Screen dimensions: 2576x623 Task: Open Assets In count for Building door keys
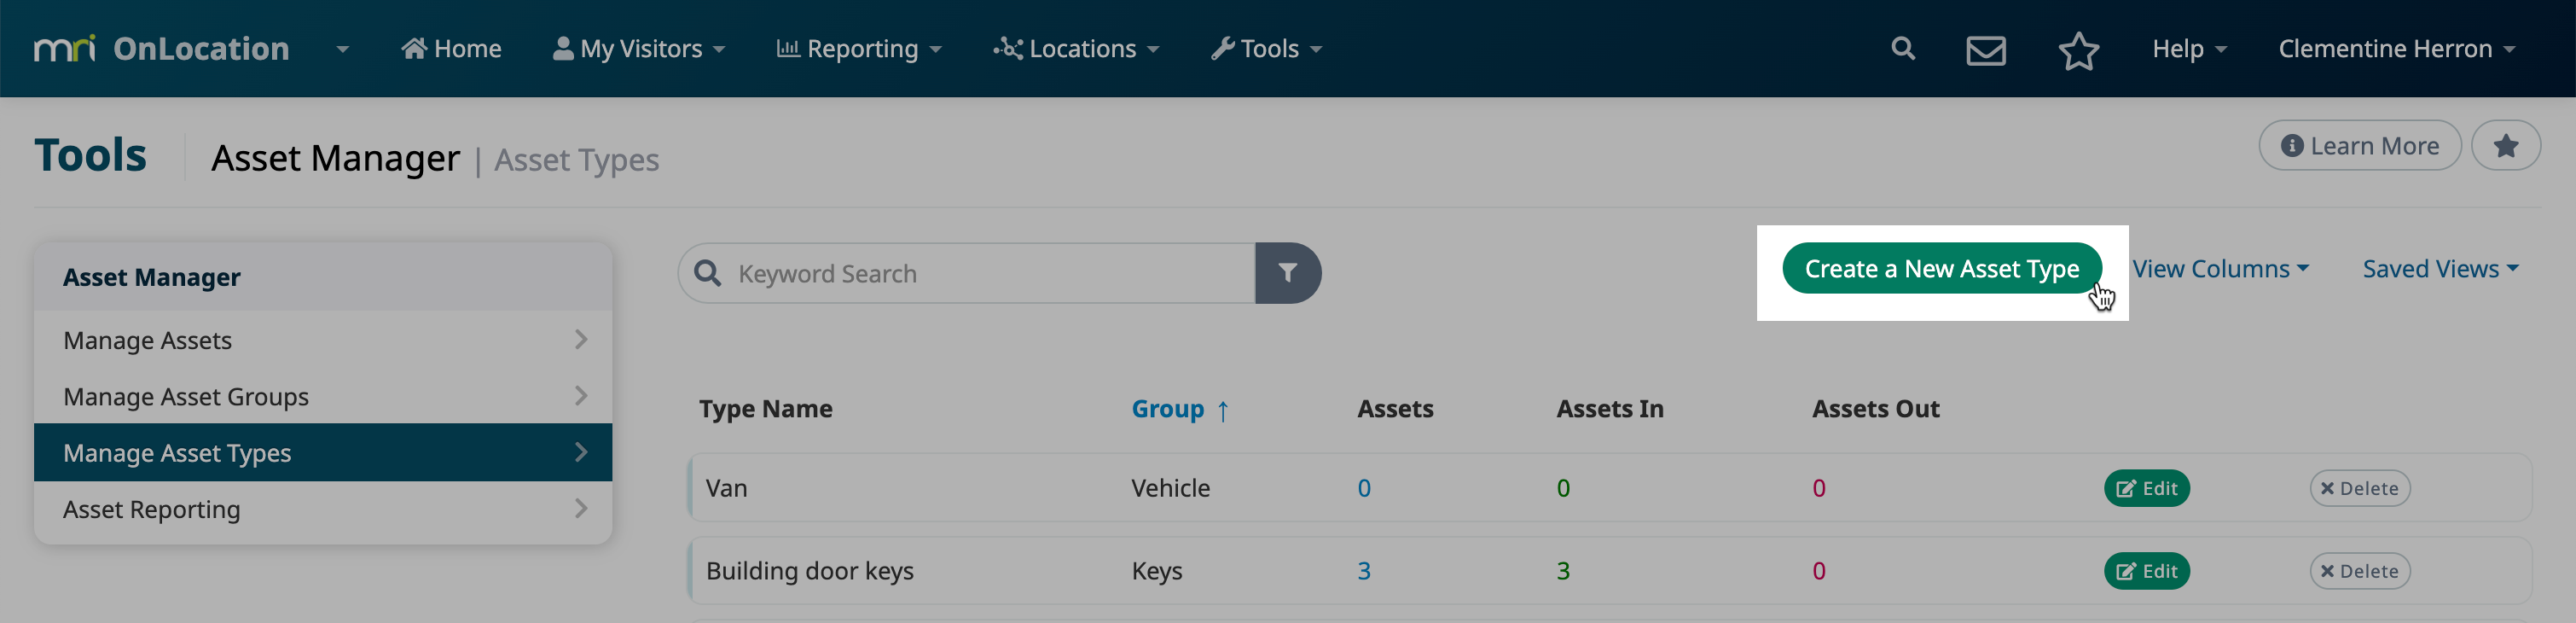(x=1563, y=571)
